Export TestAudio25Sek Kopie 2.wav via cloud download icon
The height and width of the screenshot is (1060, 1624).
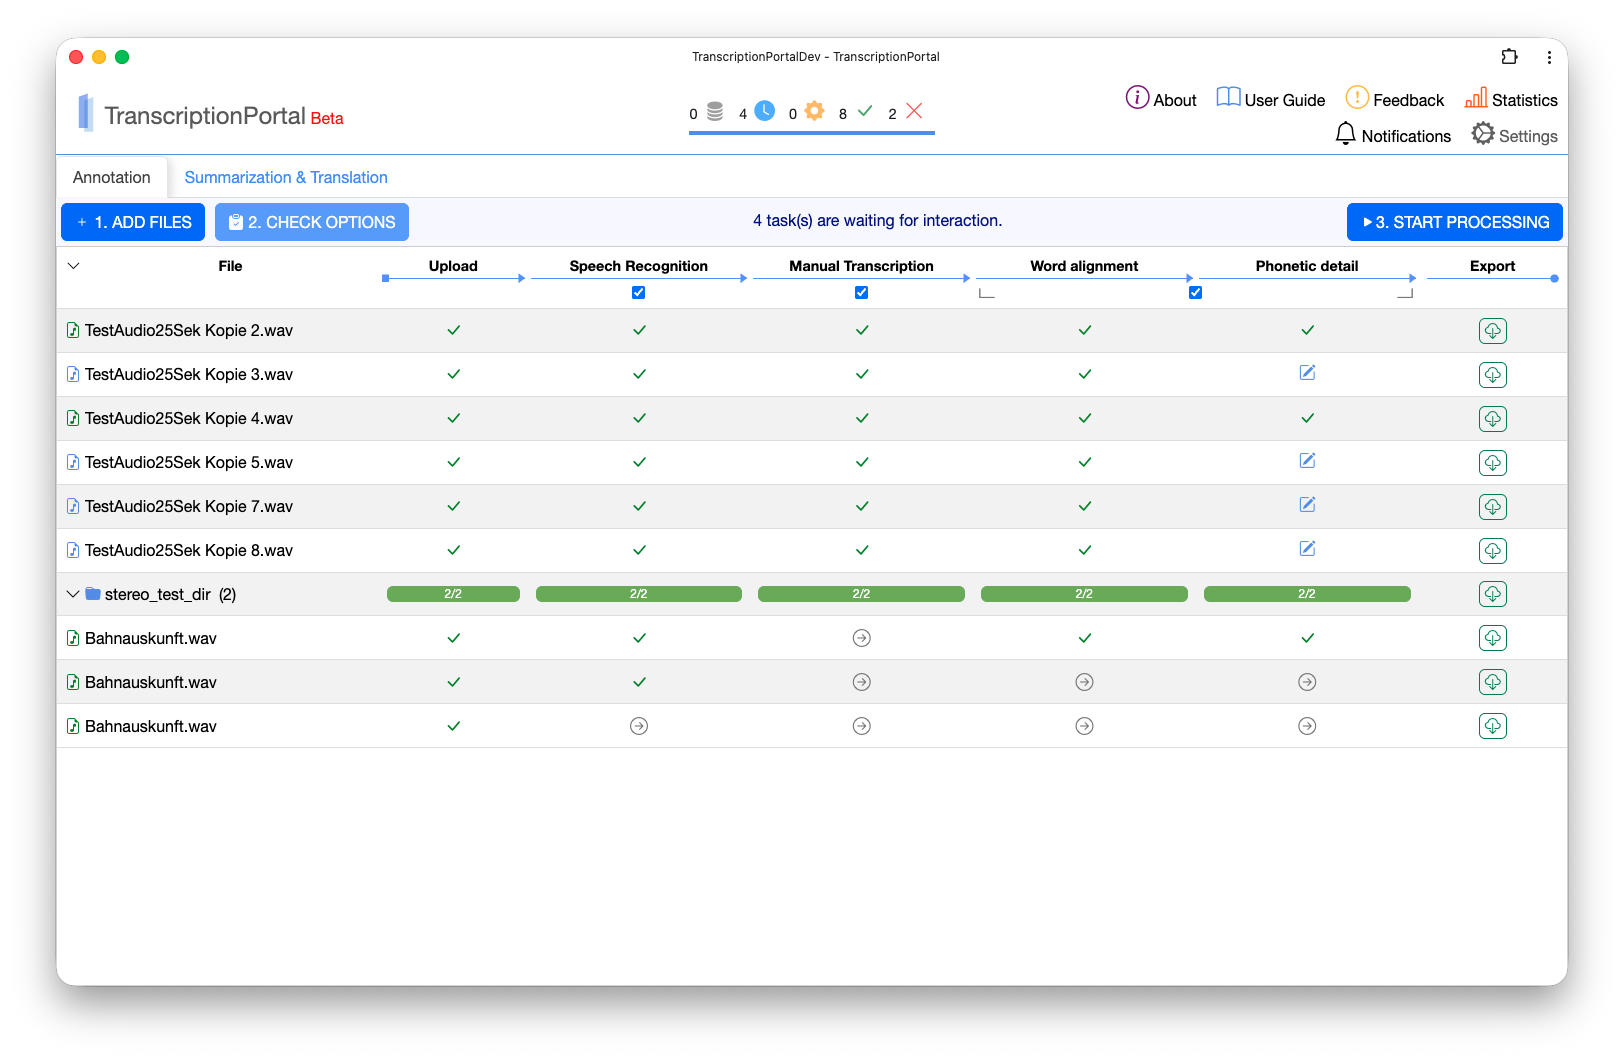tap(1493, 331)
